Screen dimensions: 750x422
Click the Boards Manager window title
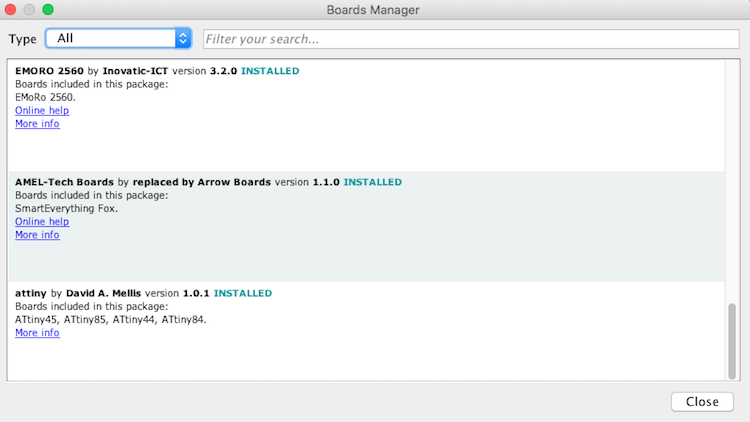click(373, 10)
